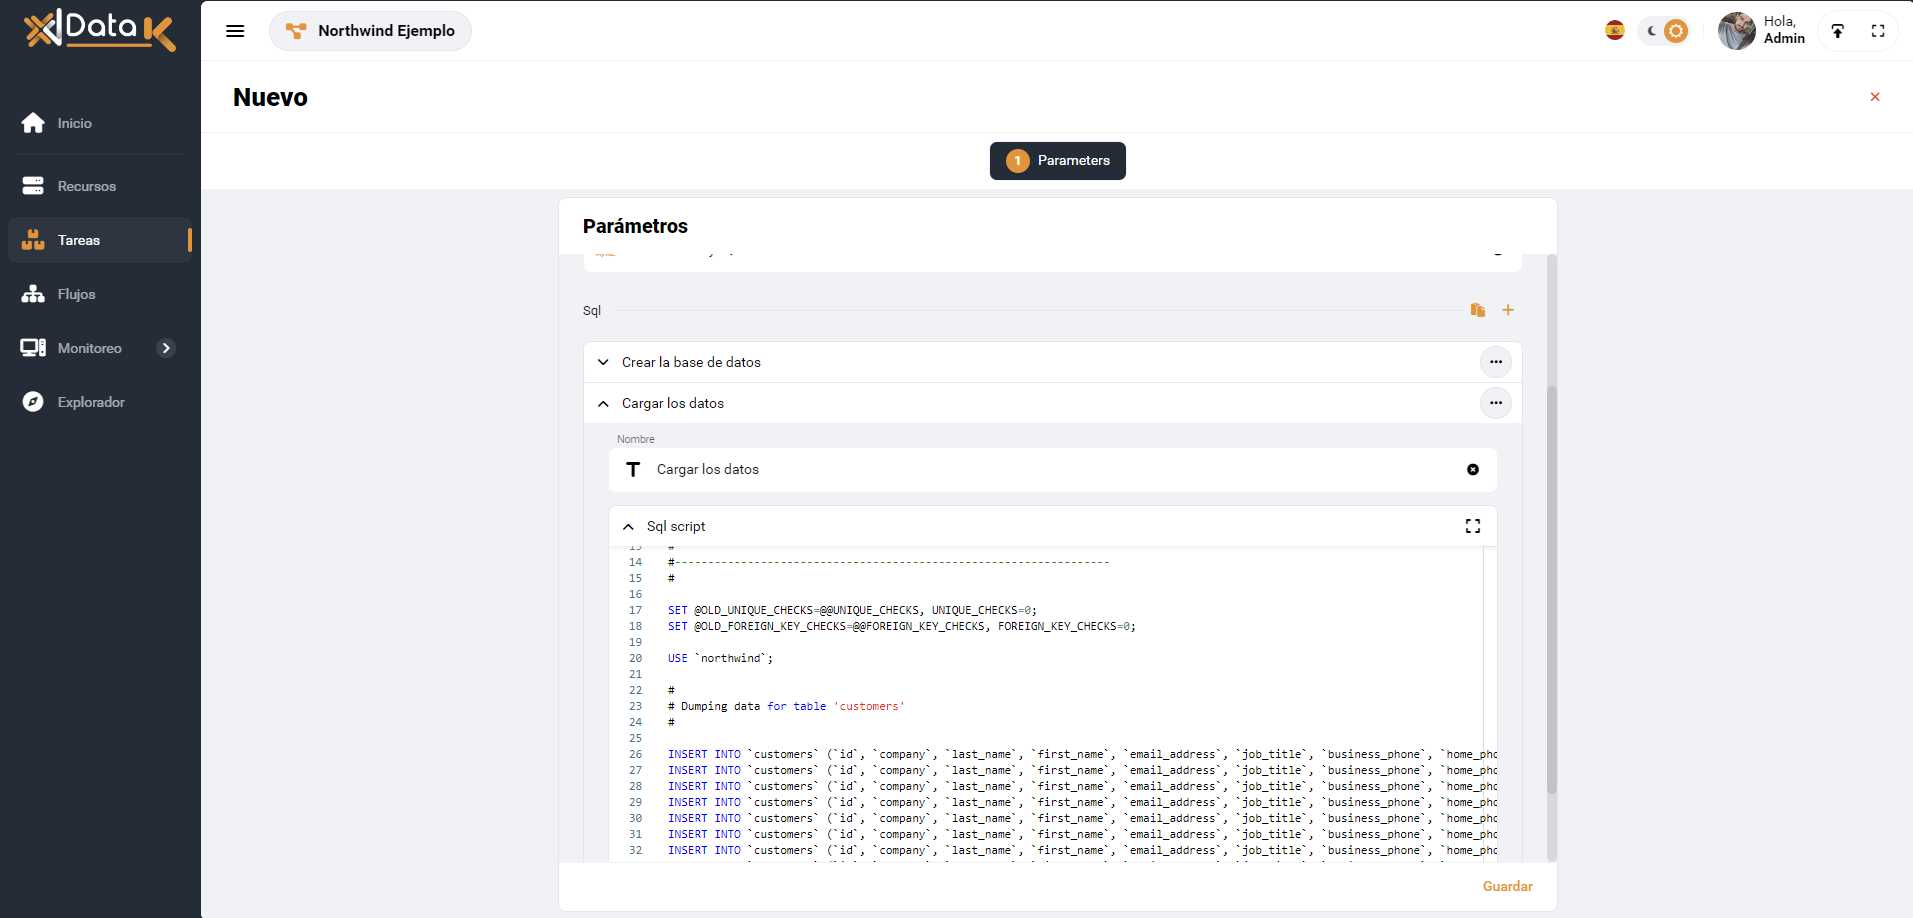1913x918 pixels.
Task: Click the Nombre input field
Action: [x=1050, y=470]
